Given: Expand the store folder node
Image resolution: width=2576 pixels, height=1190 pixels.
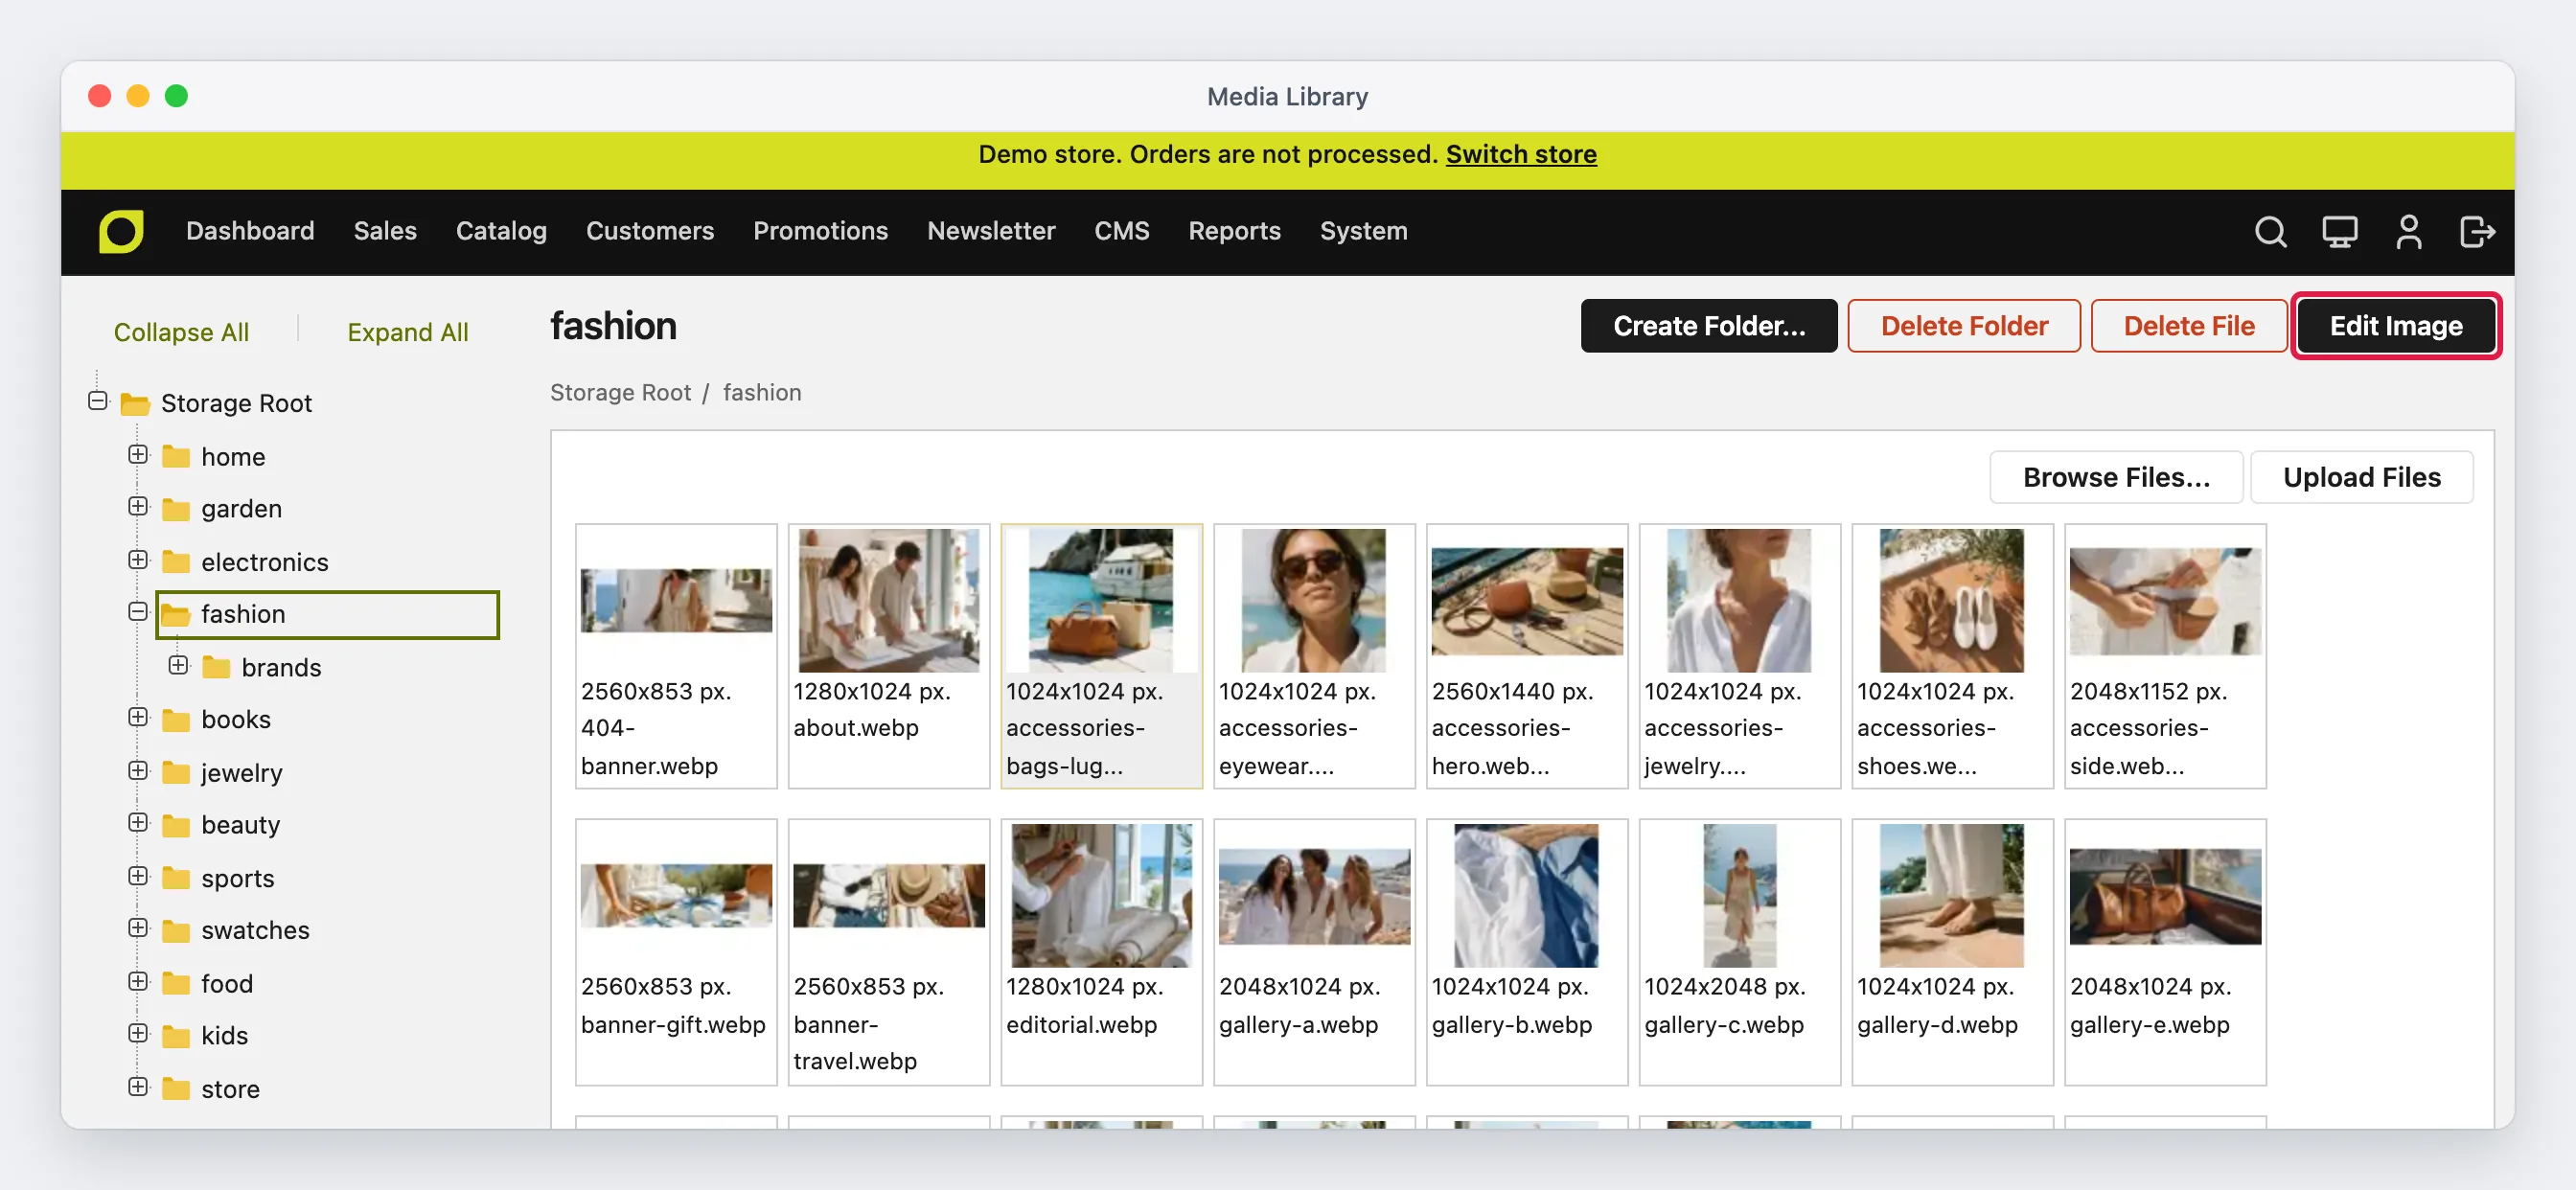Looking at the screenshot, I should [x=138, y=1086].
